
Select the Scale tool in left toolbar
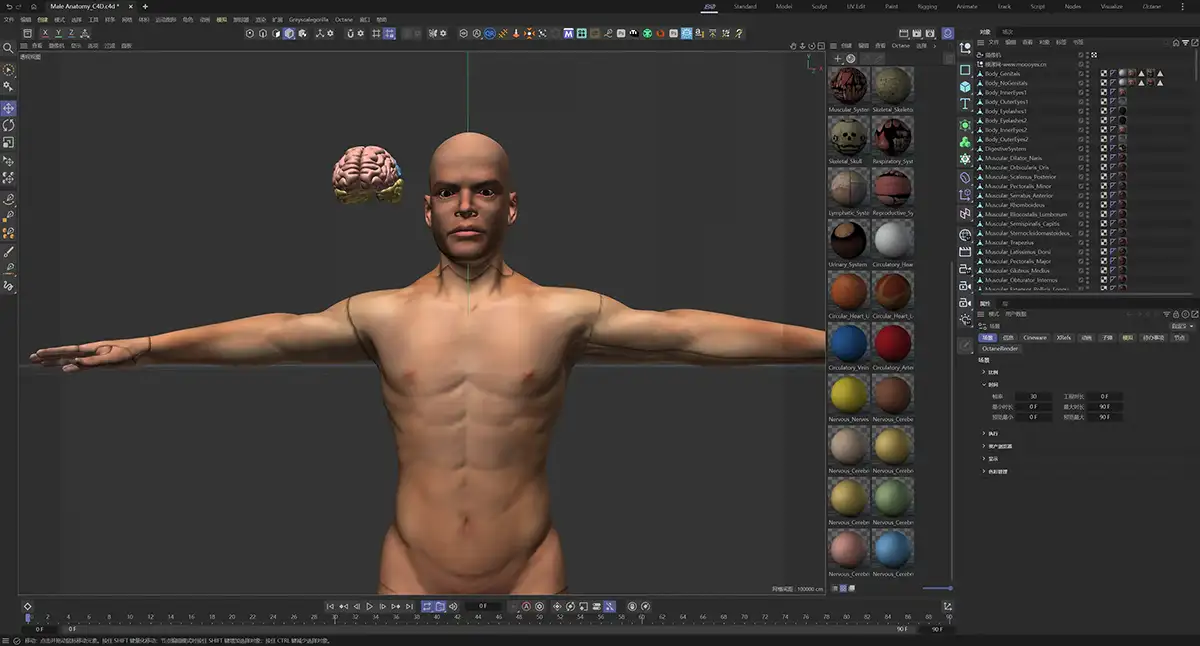(x=9, y=142)
